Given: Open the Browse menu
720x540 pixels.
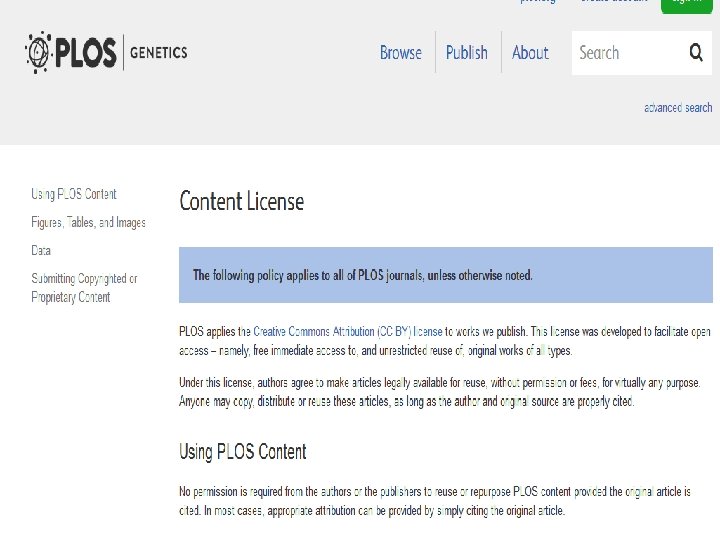Looking at the screenshot, I should [x=400, y=52].
